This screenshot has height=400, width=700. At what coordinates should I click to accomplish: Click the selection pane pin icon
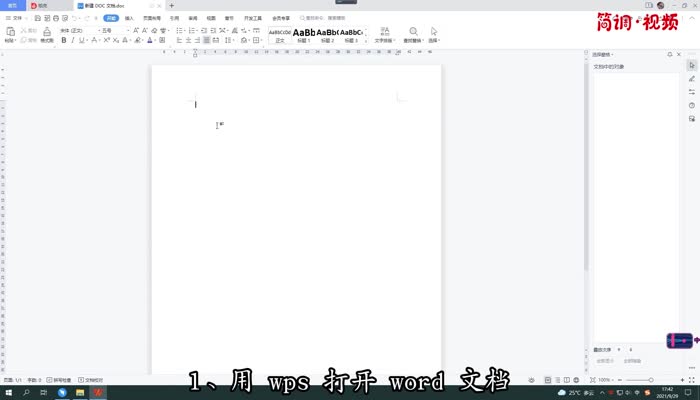coord(670,54)
